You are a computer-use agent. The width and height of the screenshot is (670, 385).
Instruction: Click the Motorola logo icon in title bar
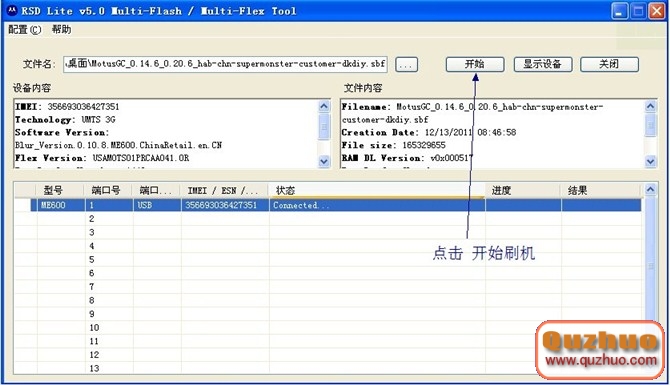(12, 11)
